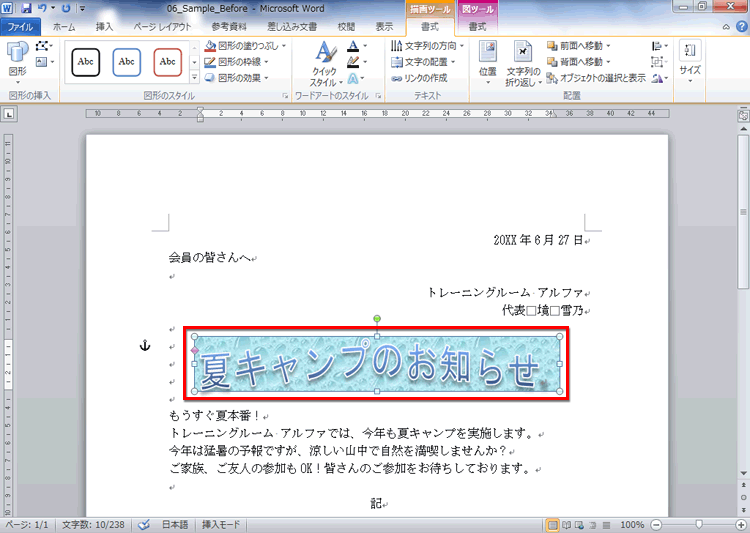Click the tab selector box left of ruler
This screenshot has width=750, height=533.
(x=9, y=114)
